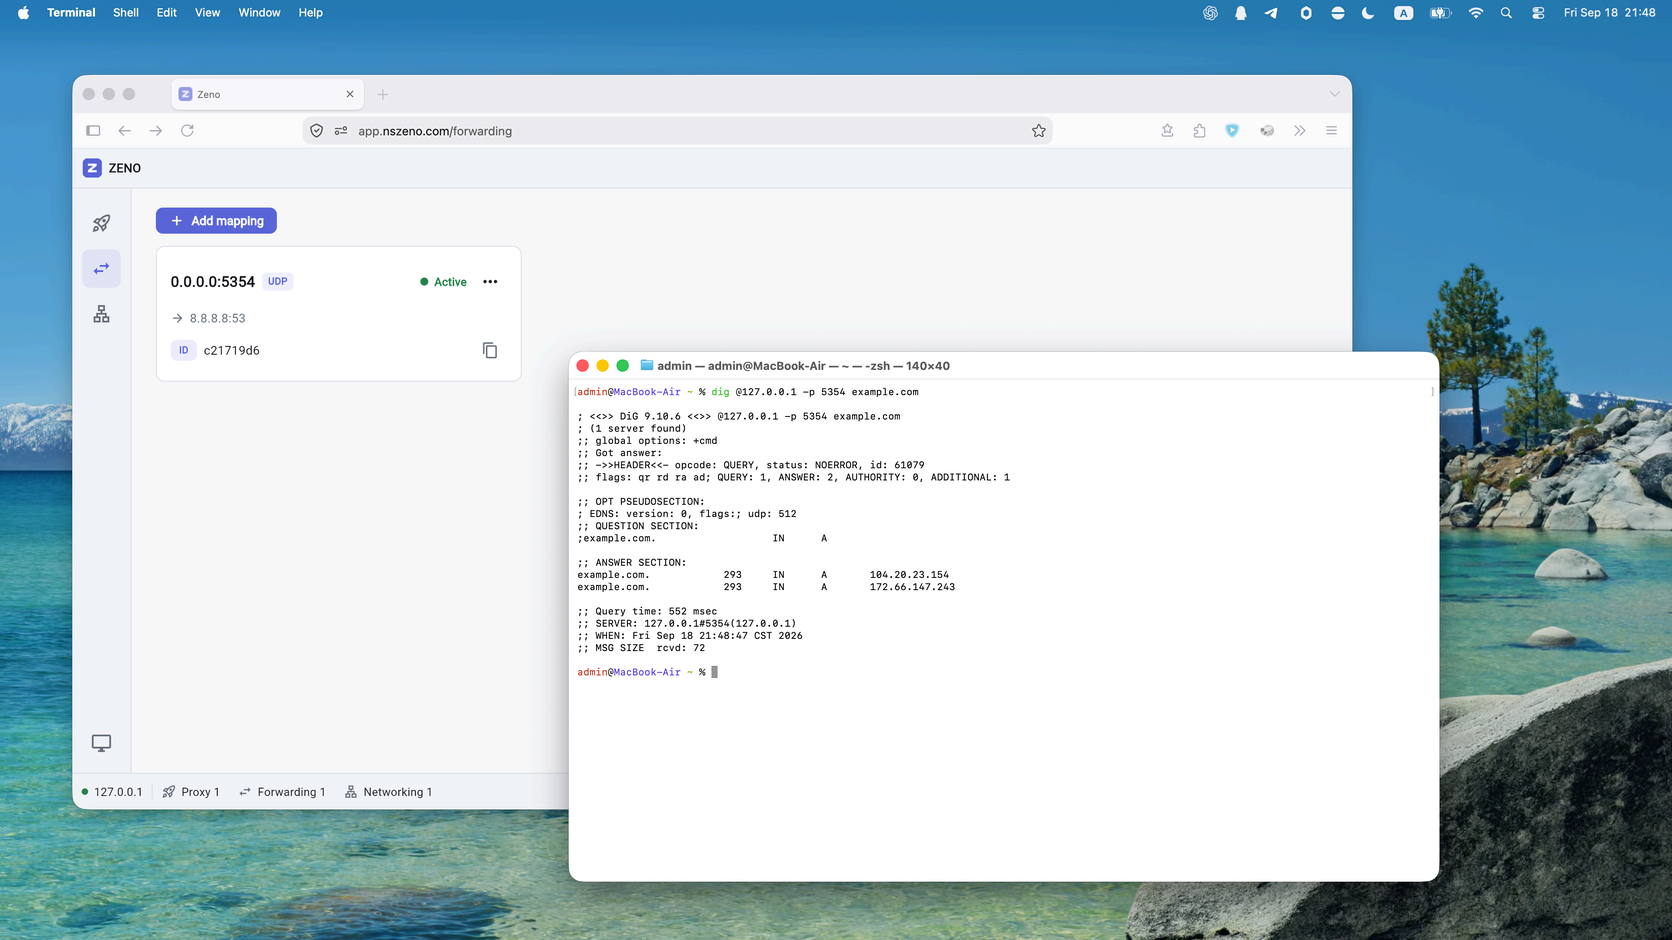Open the extensions puzzle icon
This screenshot has height=940, width=1672.
tap(1199, 131)
